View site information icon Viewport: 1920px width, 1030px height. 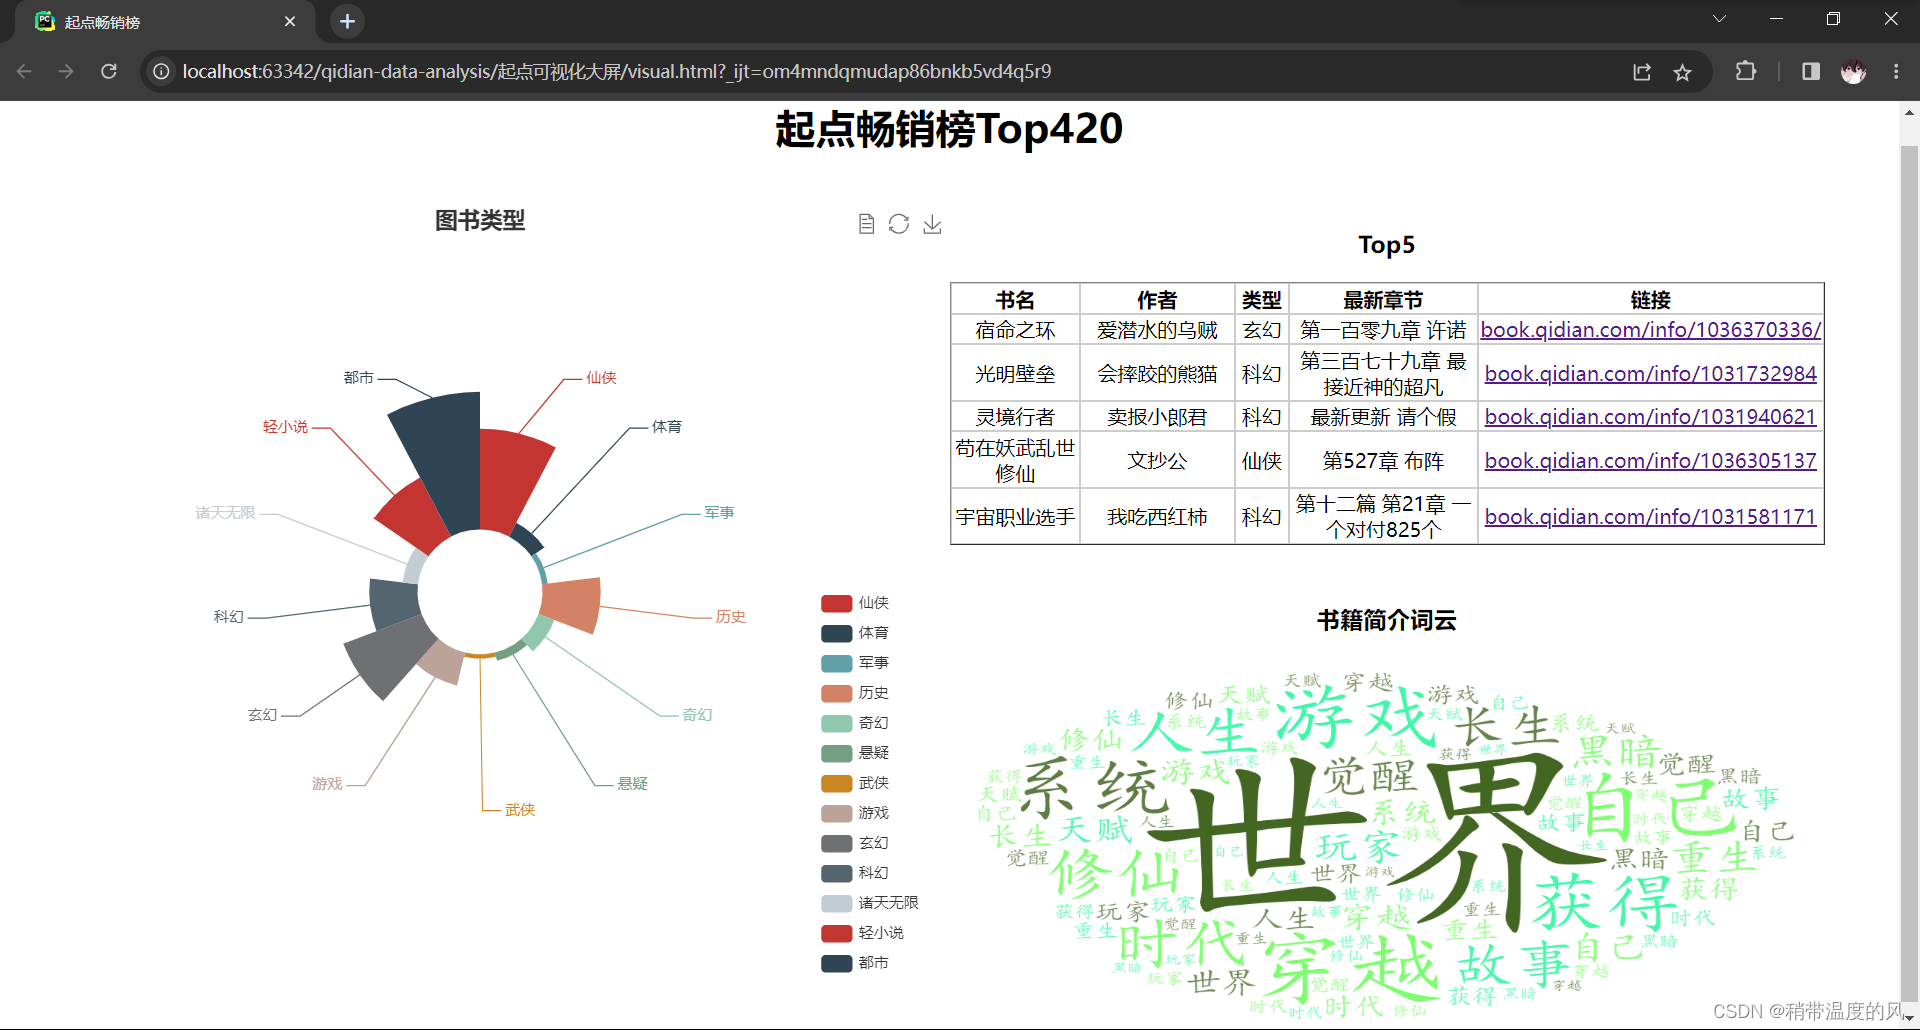pos(161,72)
